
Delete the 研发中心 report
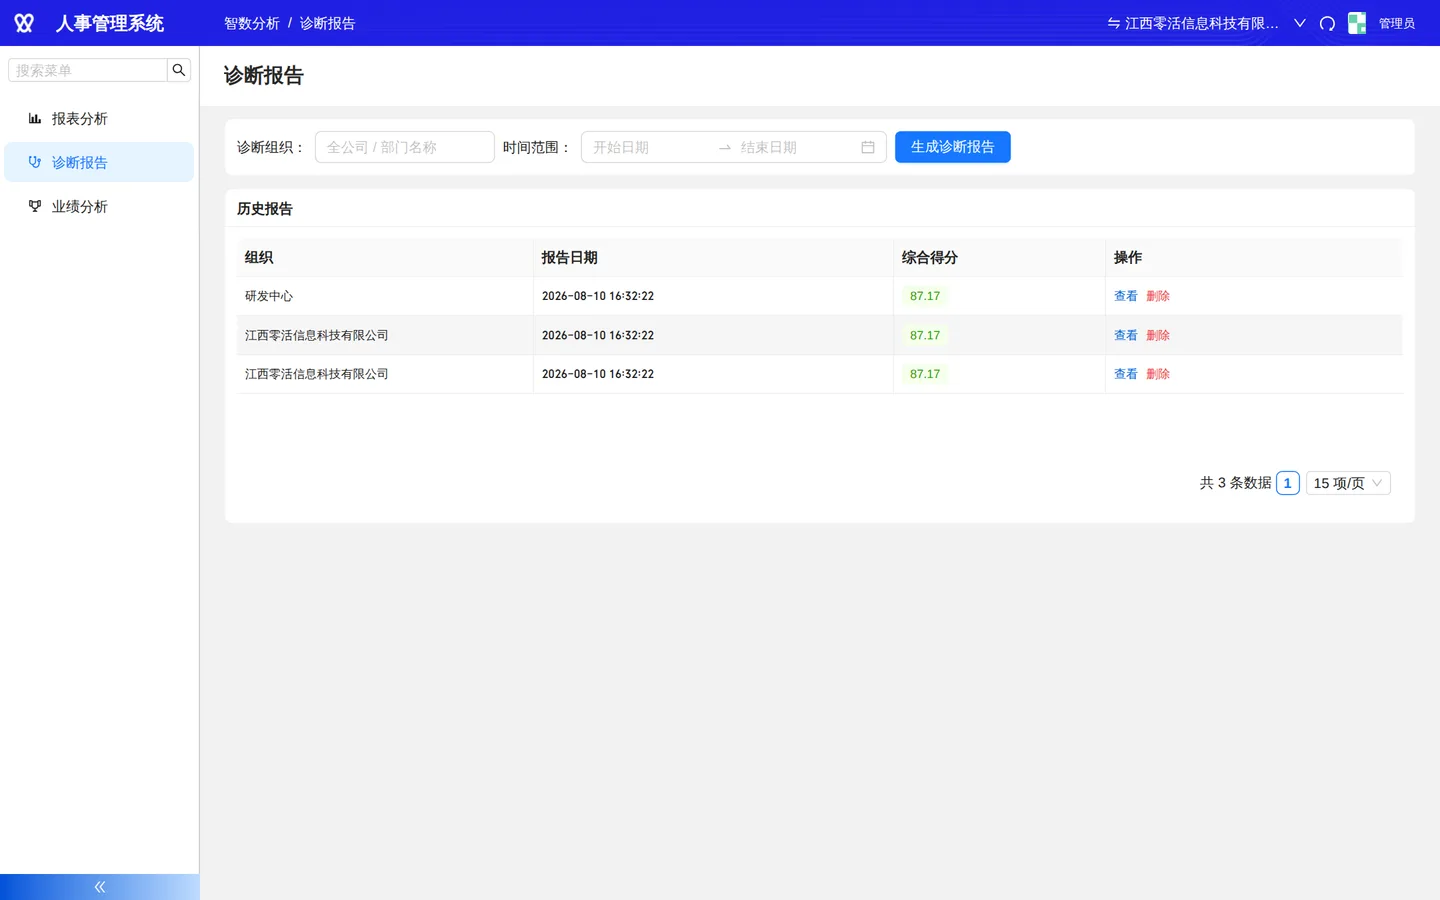(1158, 296)
